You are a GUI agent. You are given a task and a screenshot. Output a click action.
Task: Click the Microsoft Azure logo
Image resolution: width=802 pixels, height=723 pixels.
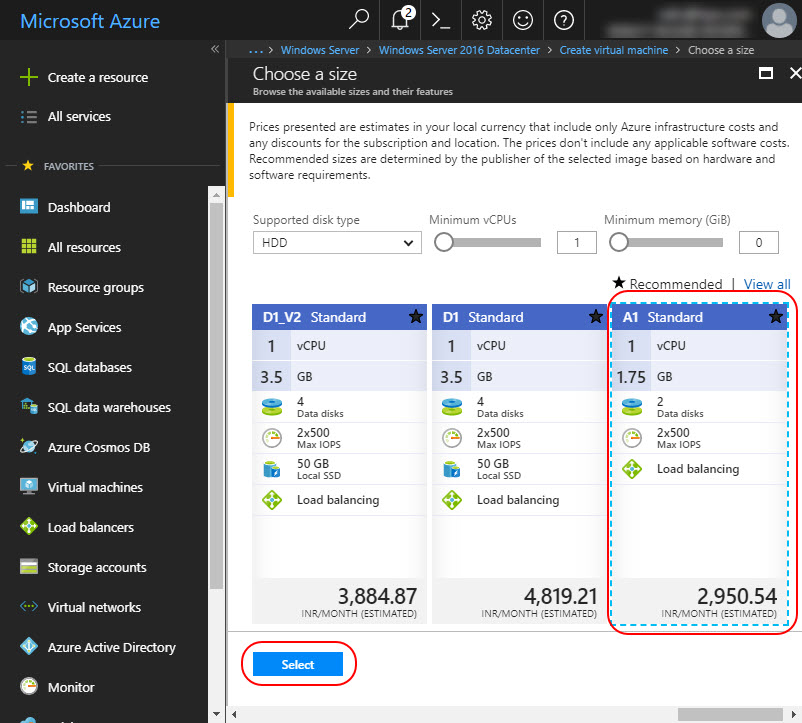90,21
